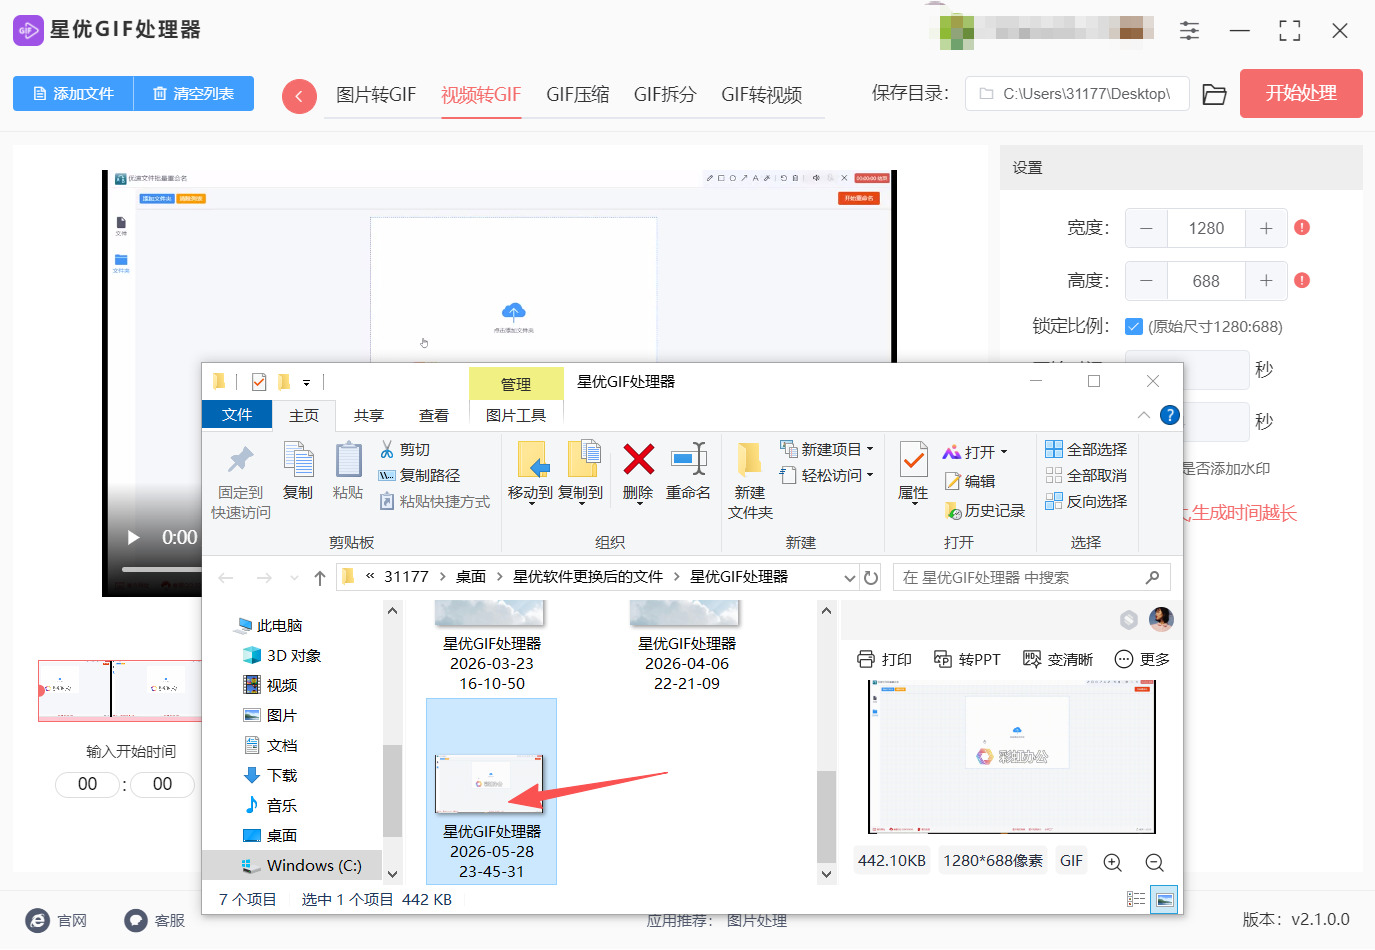The height and width of the screenshot is (950, 1375).
Task: Click the Edit (编辑) ribbon command
Action: tap(969, 481)
